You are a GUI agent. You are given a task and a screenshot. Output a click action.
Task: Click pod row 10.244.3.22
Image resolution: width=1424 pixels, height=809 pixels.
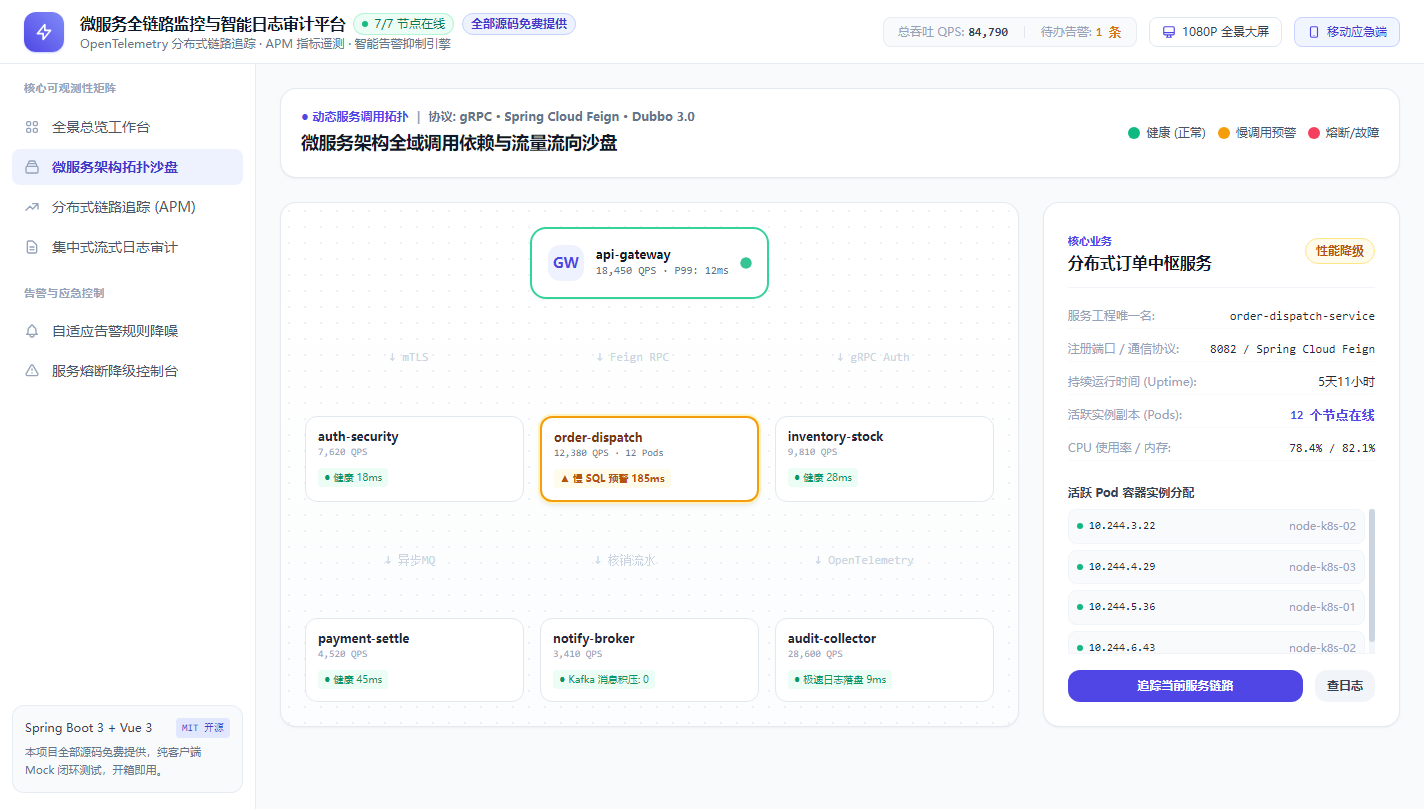(1216, 526)
